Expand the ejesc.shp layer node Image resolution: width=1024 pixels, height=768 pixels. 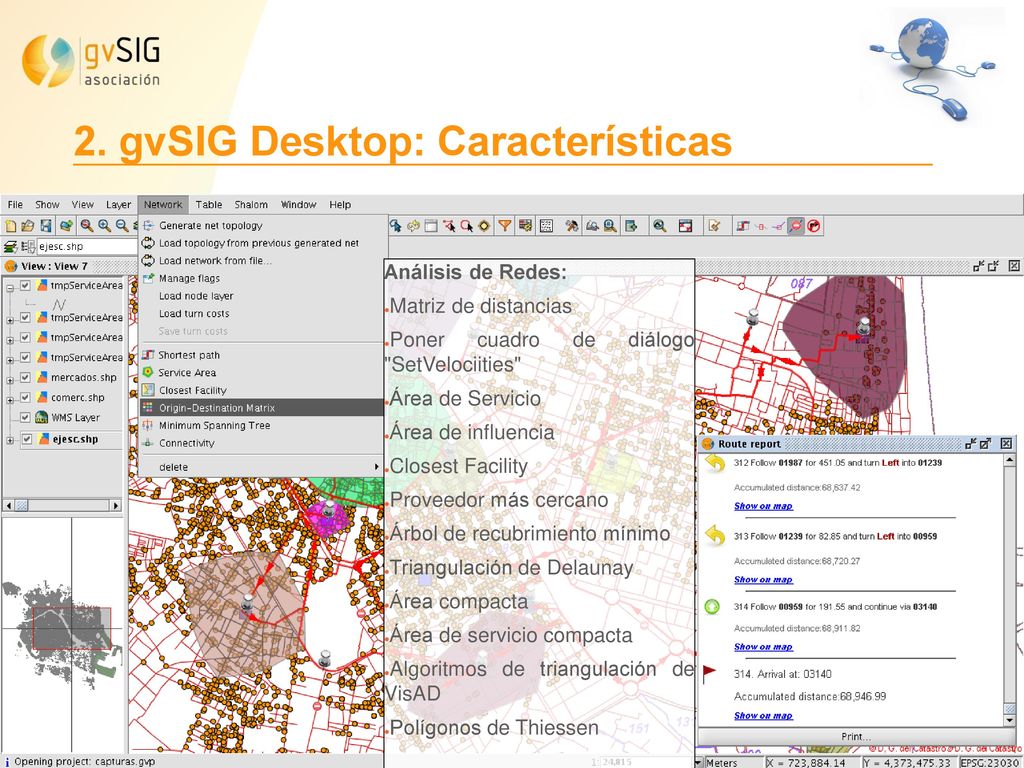(10, 441)
